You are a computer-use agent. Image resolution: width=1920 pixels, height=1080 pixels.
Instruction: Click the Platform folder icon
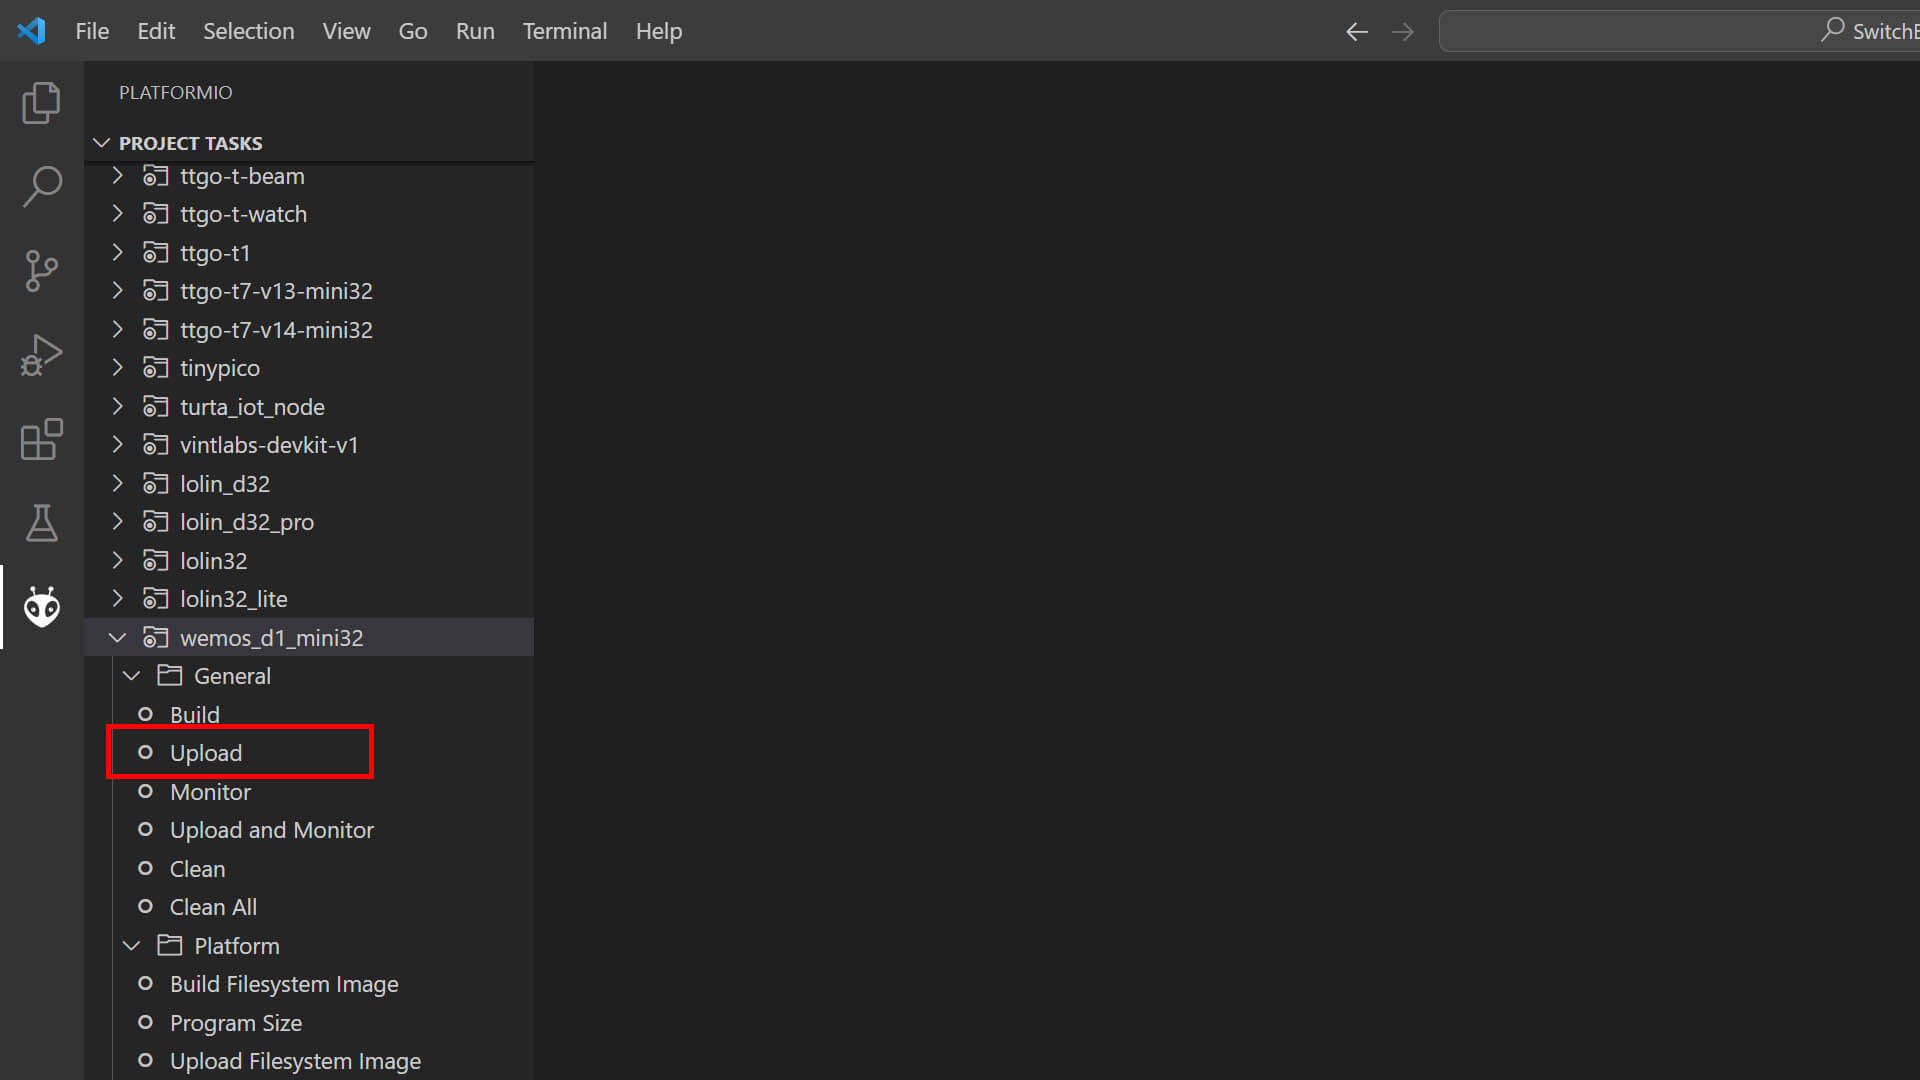click(169, 945)
